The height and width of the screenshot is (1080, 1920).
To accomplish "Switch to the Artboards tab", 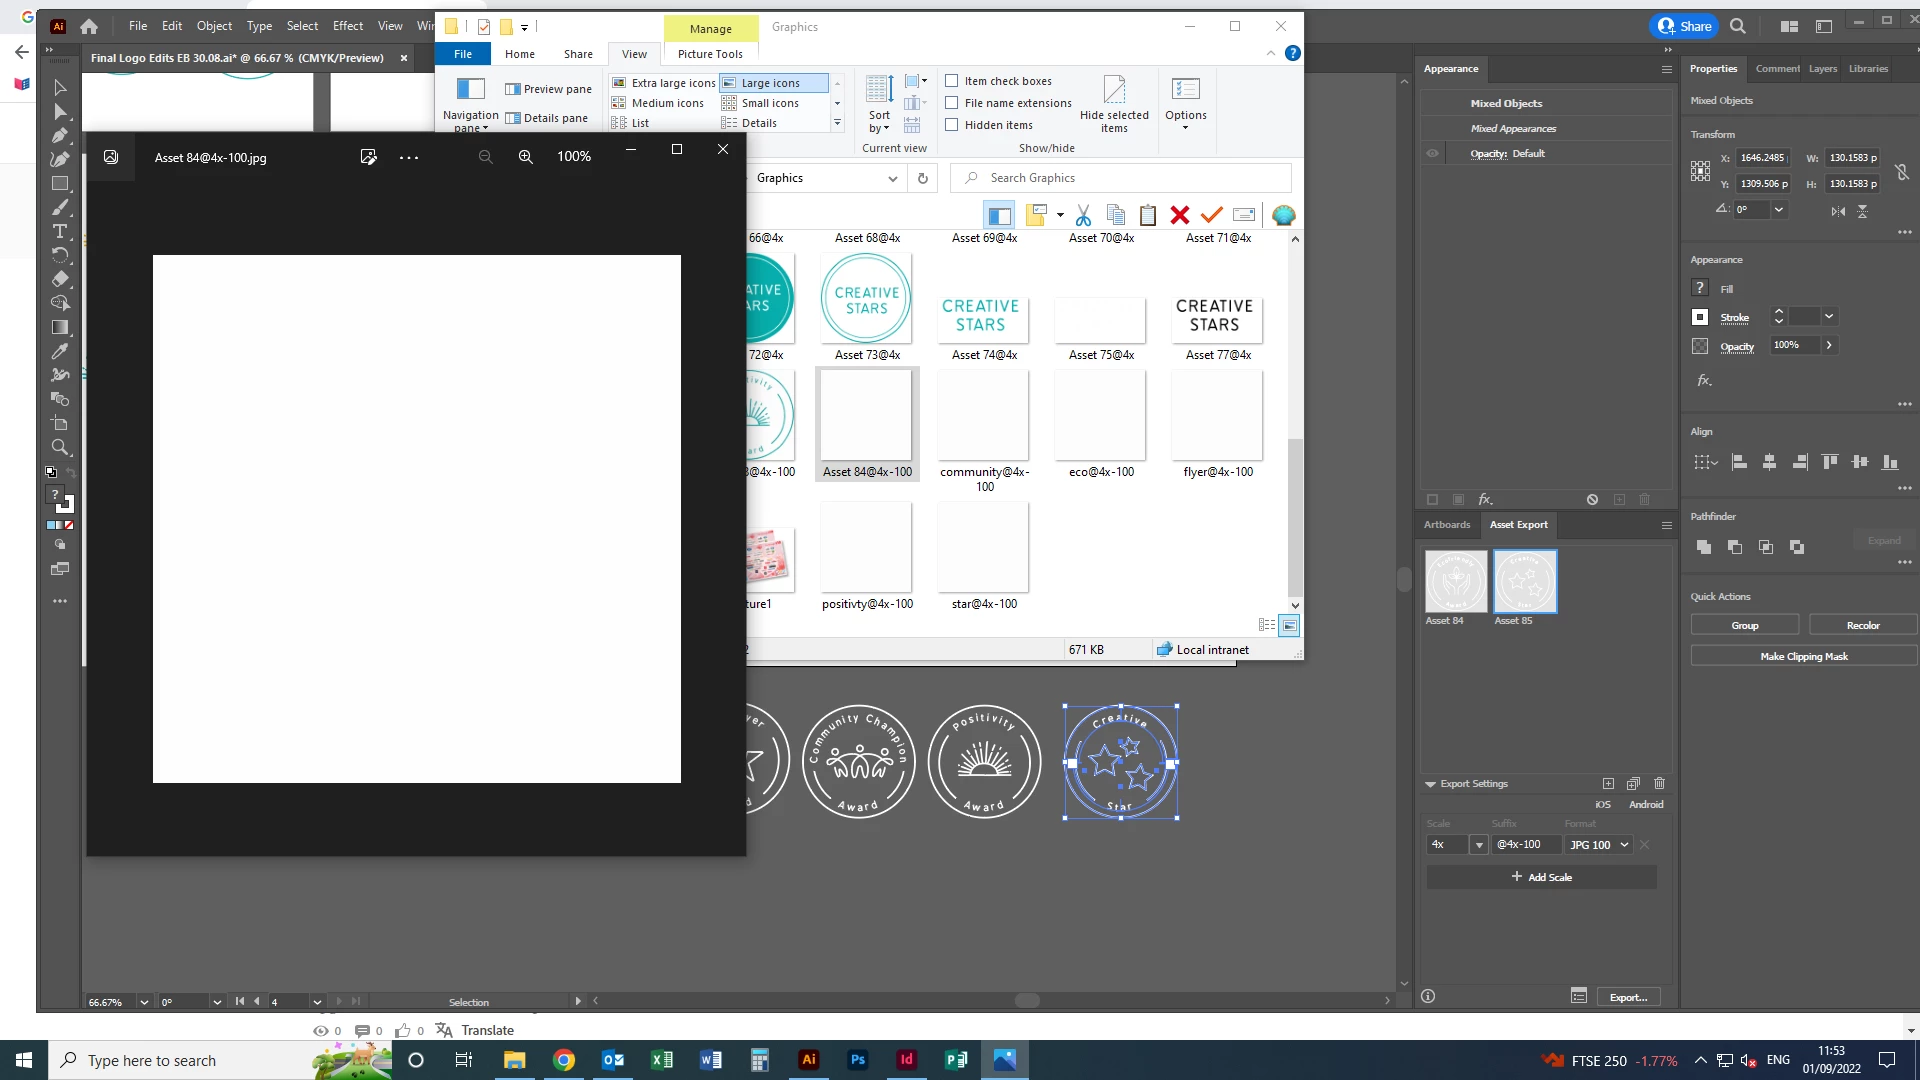I will click(x=1446, y=525).
